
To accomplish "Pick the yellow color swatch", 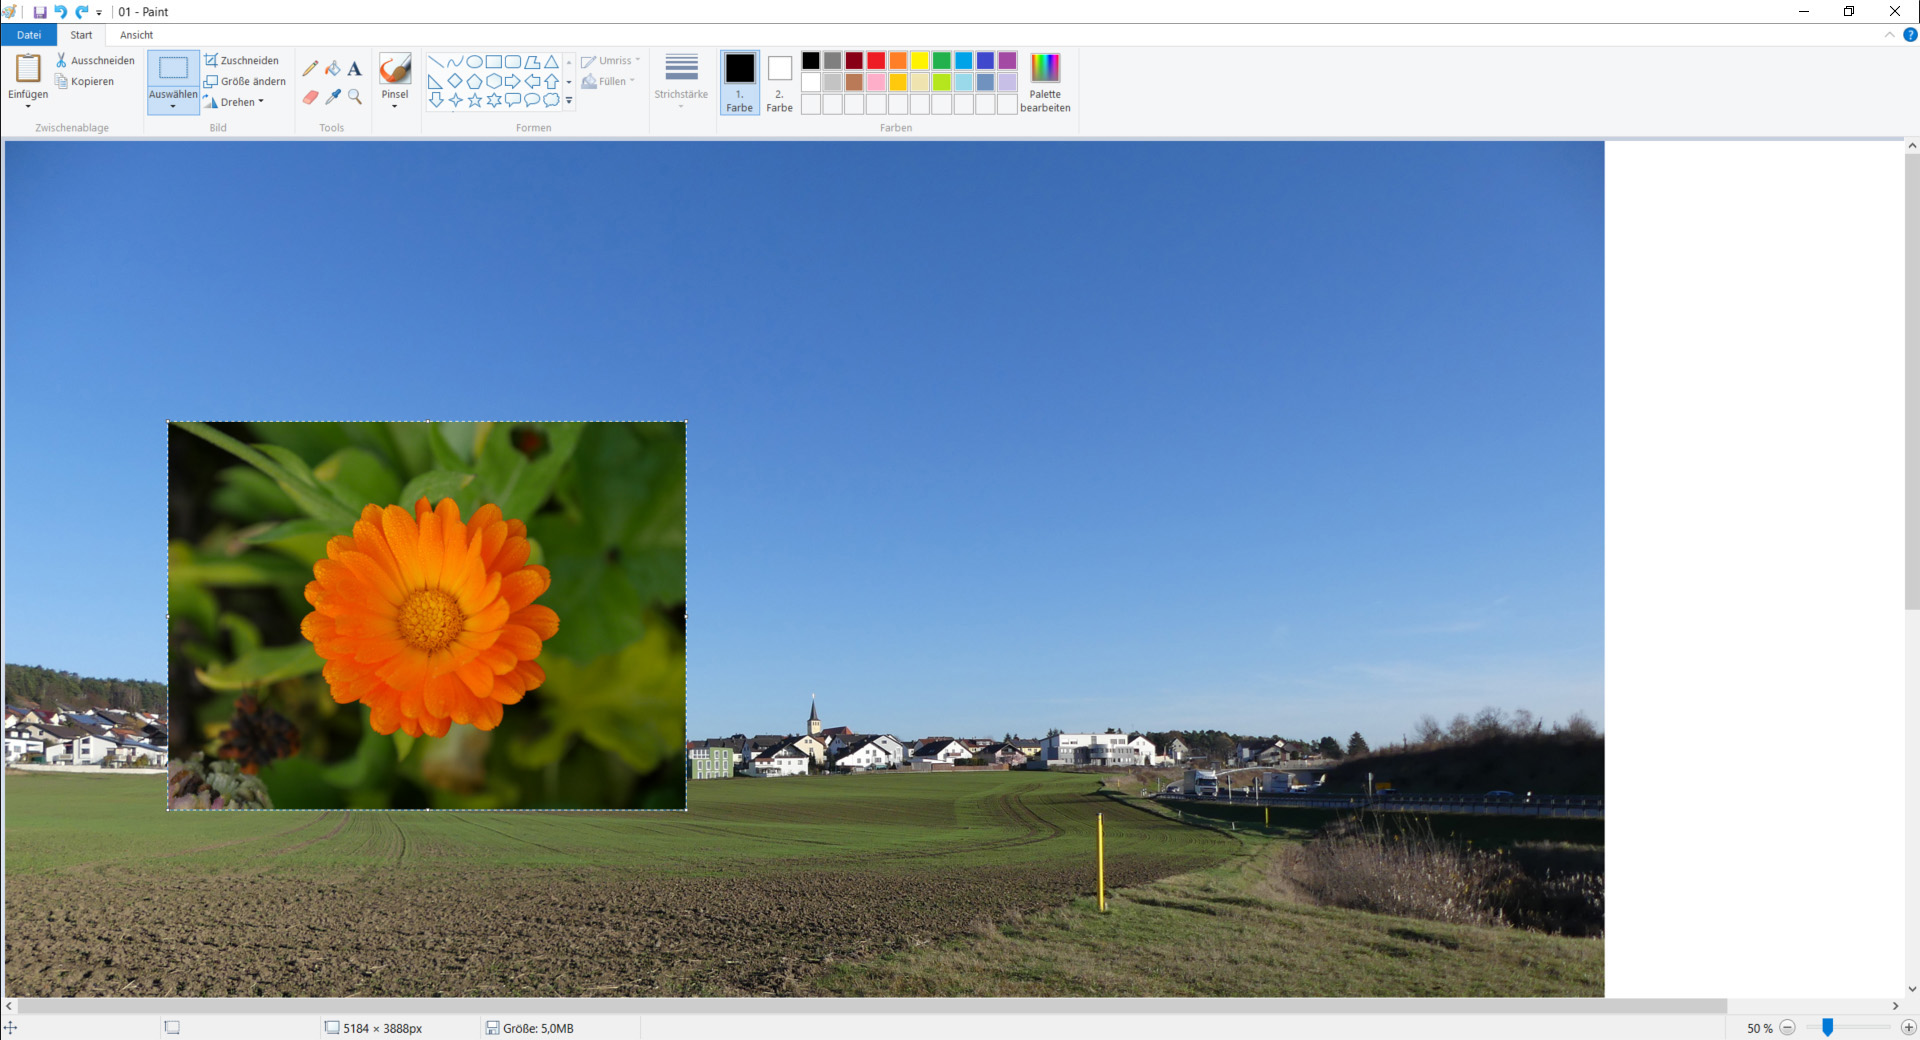I will point(920,61).
